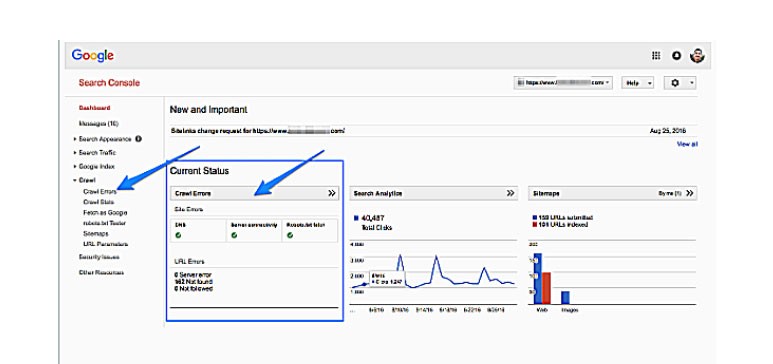Click the URL Errors label
773x364 pixels.
[x=189, y=261]
